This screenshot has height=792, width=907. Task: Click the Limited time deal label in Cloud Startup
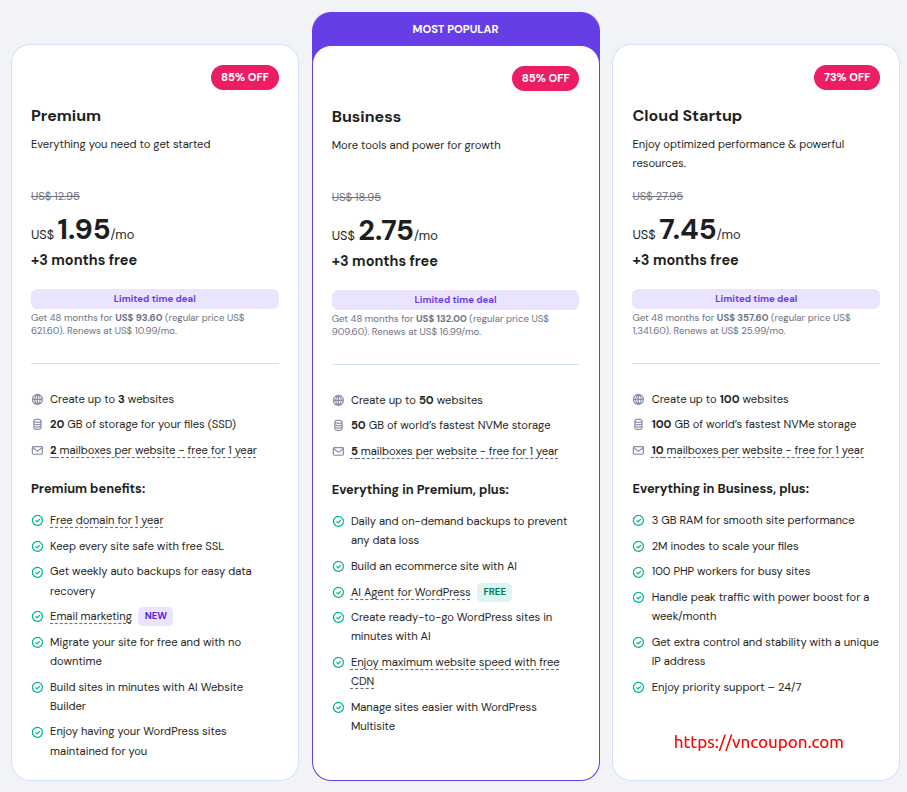click(x=756, y=299)
